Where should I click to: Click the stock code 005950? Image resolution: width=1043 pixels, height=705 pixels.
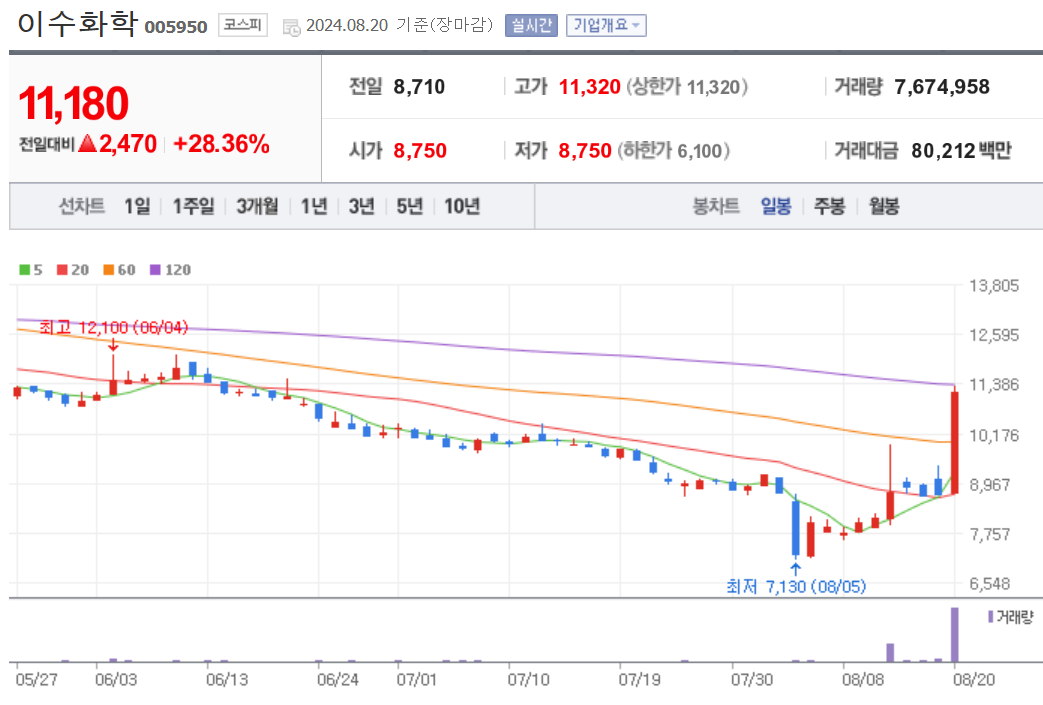(176, 27)
